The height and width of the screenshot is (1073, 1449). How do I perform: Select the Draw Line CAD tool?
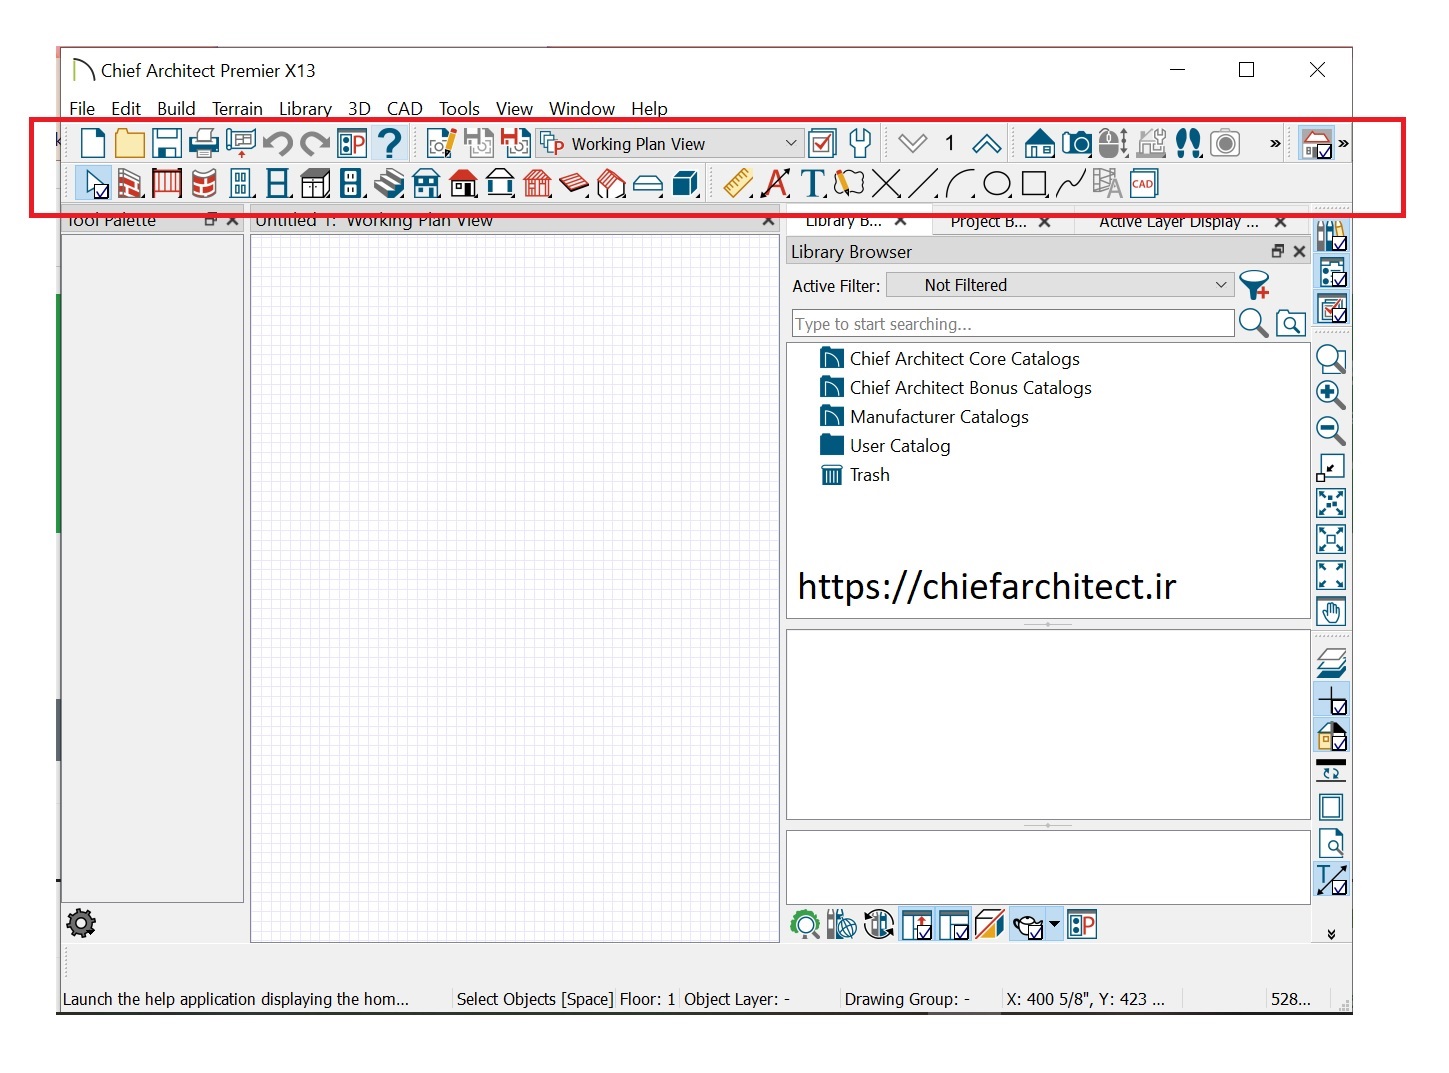tap(923, 184)
